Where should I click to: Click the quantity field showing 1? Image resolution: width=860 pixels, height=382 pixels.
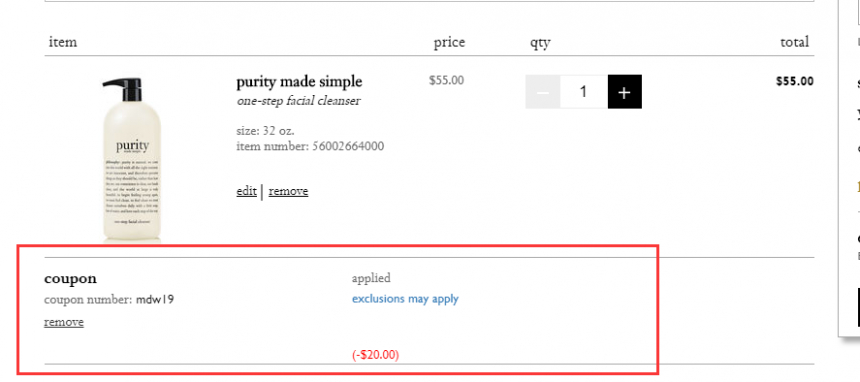(x=584, y=92)
